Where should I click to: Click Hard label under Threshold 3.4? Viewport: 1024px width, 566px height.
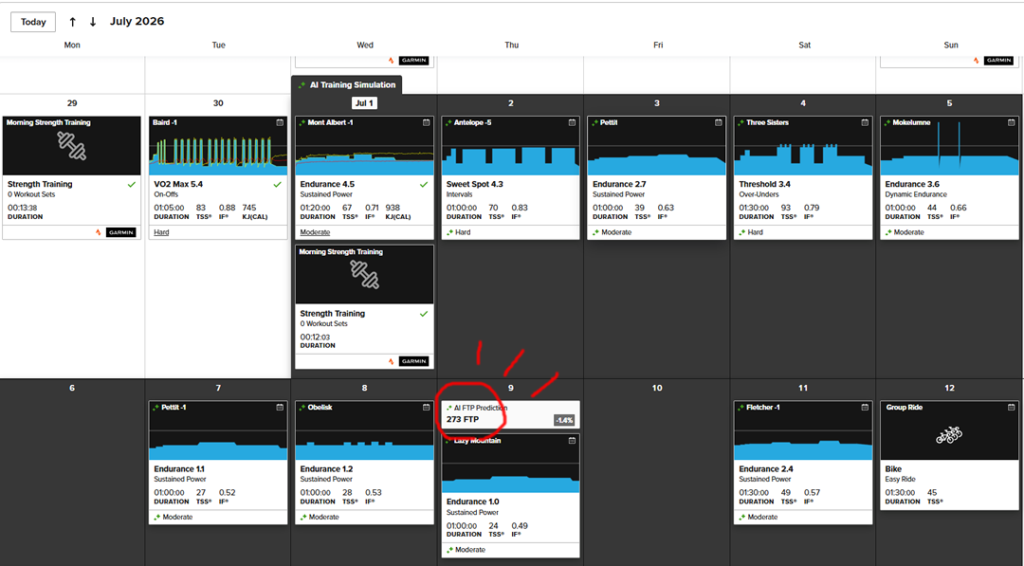tap(755, 232)
